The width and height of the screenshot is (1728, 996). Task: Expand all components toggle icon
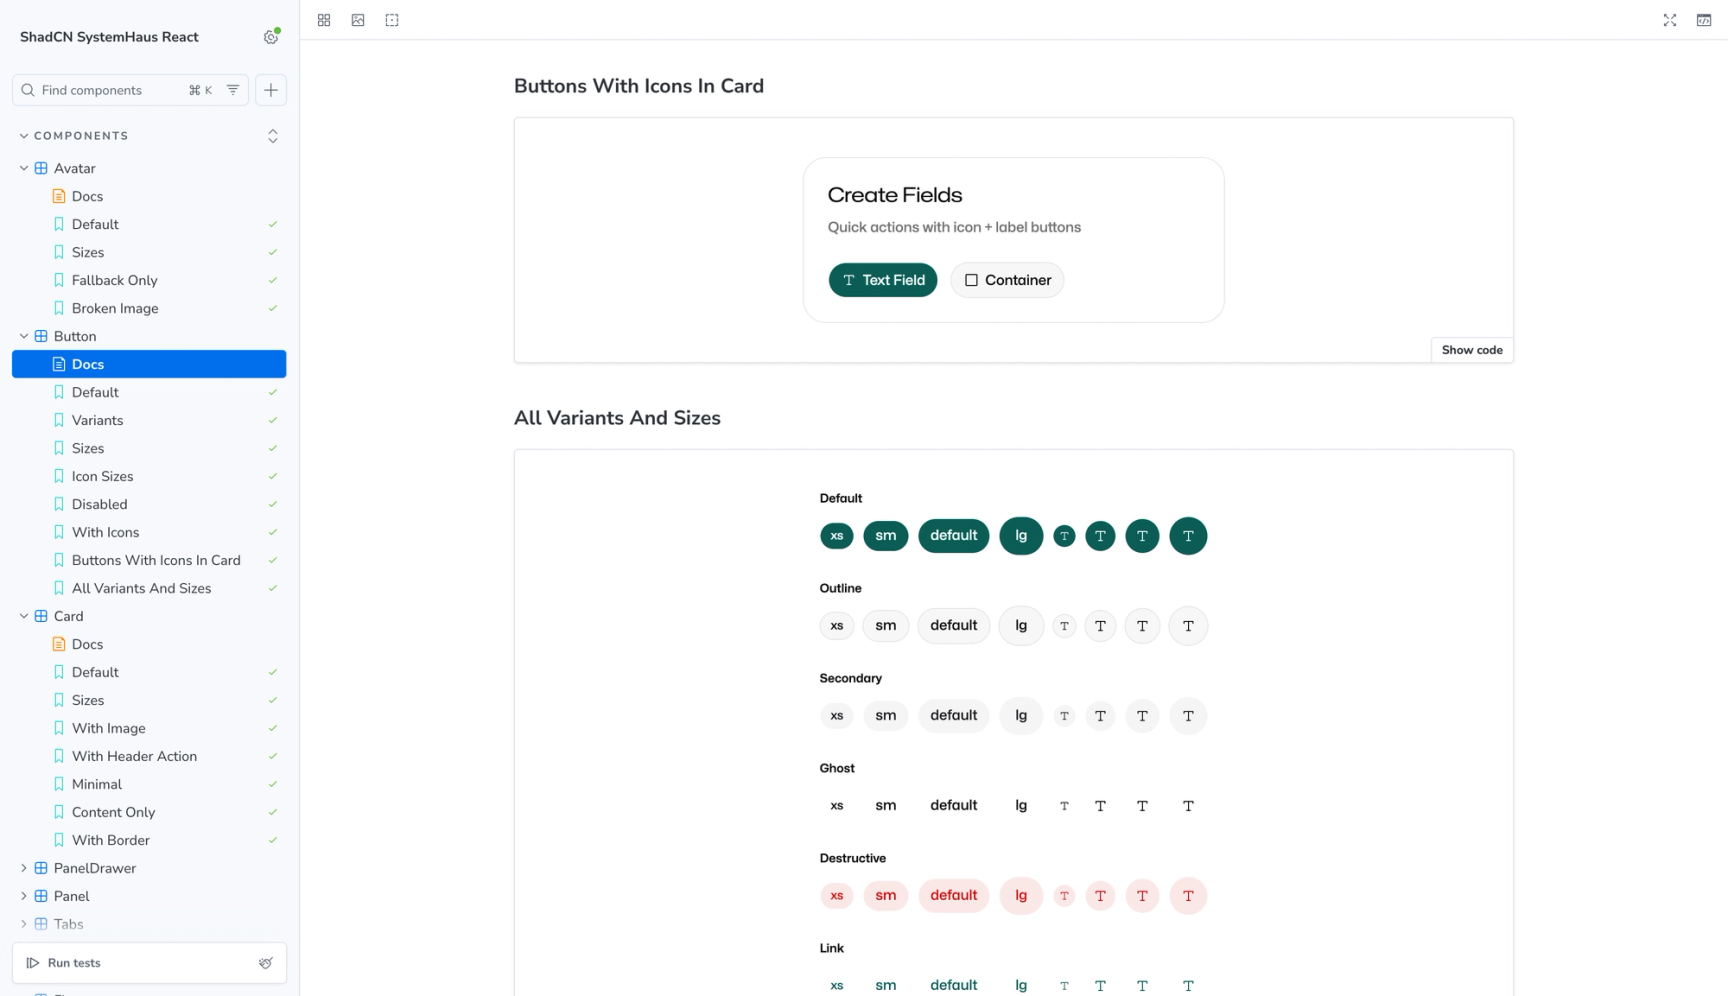coord(273,136)
